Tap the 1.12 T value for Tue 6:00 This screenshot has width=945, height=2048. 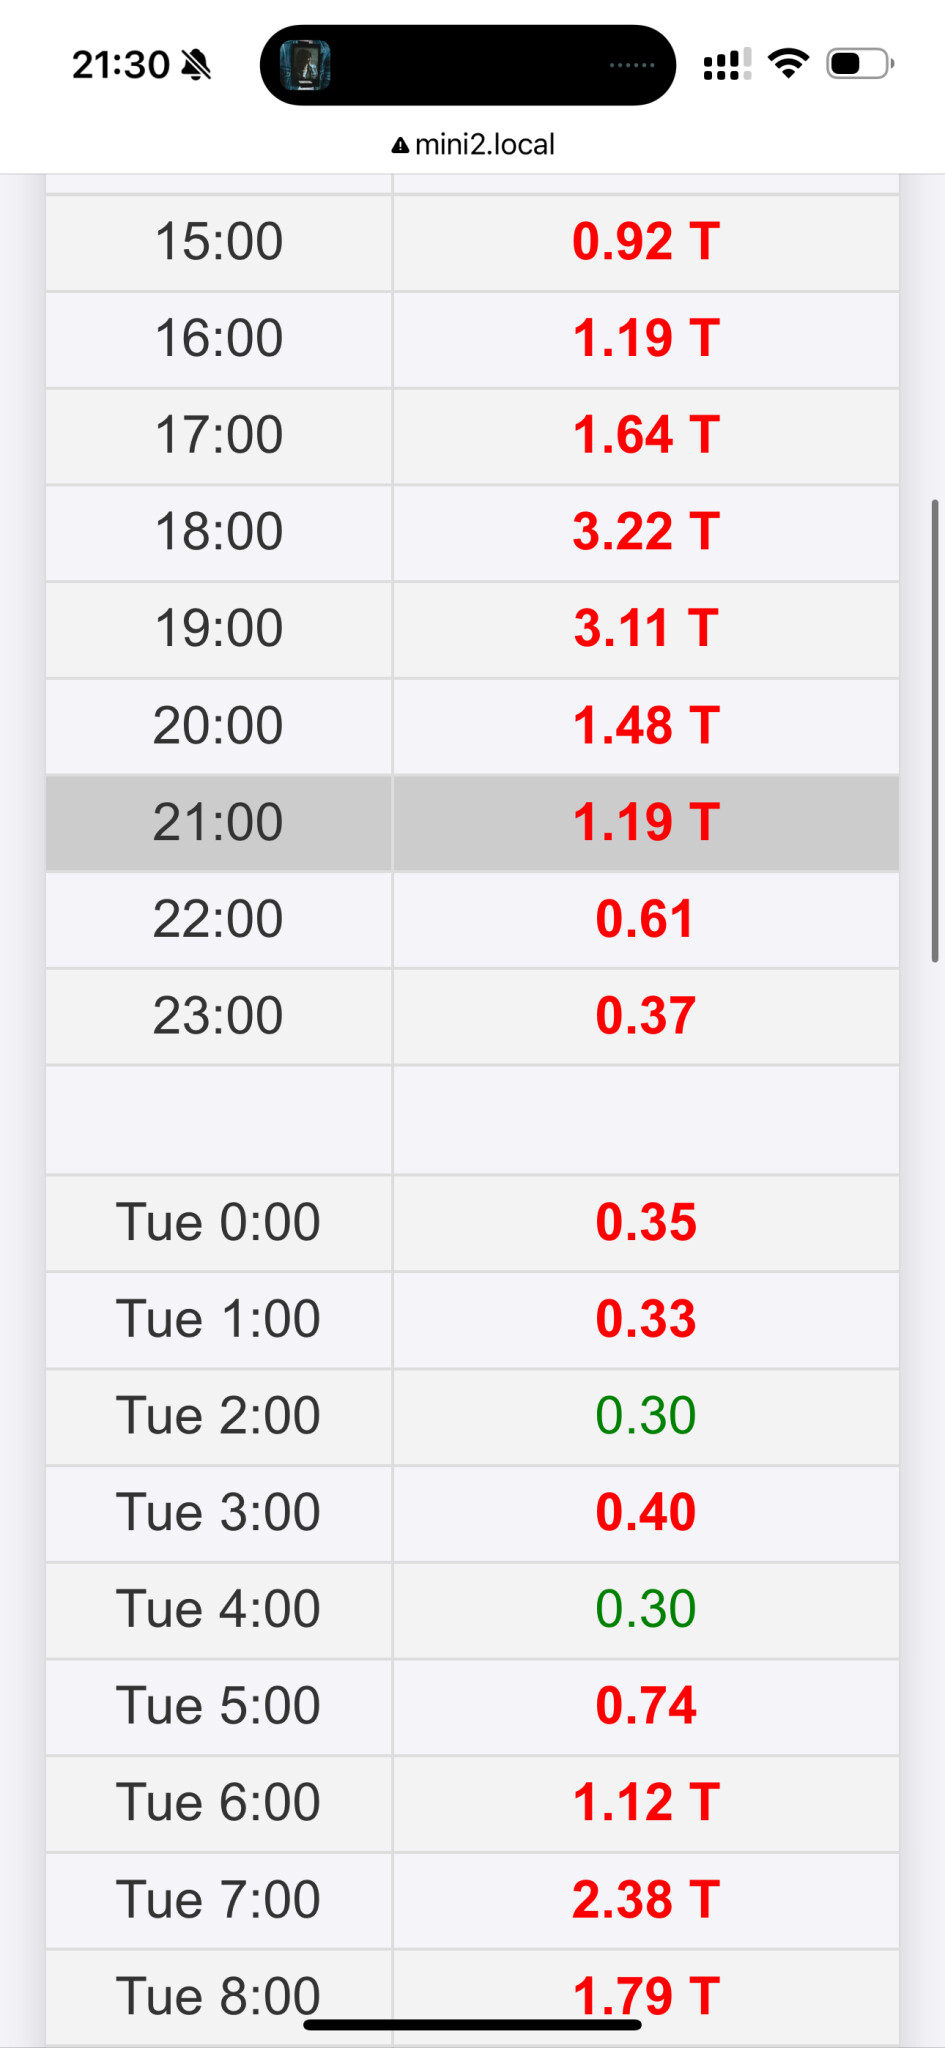tap(646, 1802)
